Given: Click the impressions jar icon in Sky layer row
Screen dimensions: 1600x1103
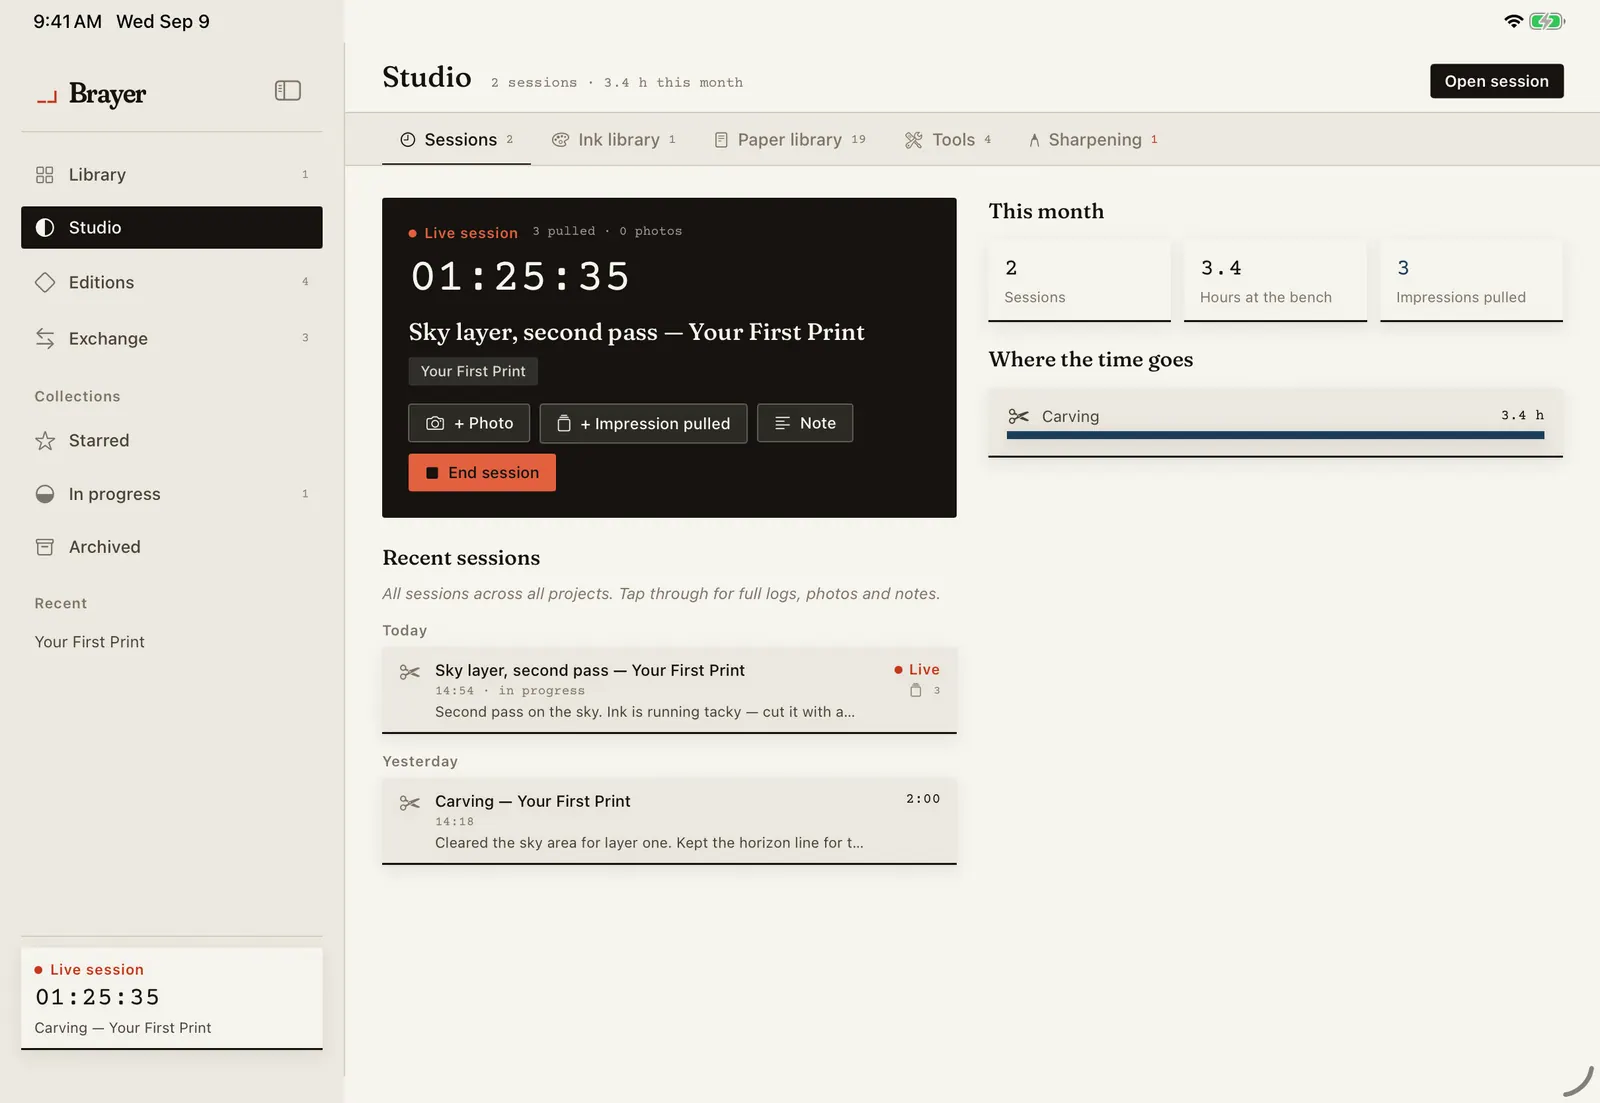Looking at the screenshot, I should (x=915, y=690).
